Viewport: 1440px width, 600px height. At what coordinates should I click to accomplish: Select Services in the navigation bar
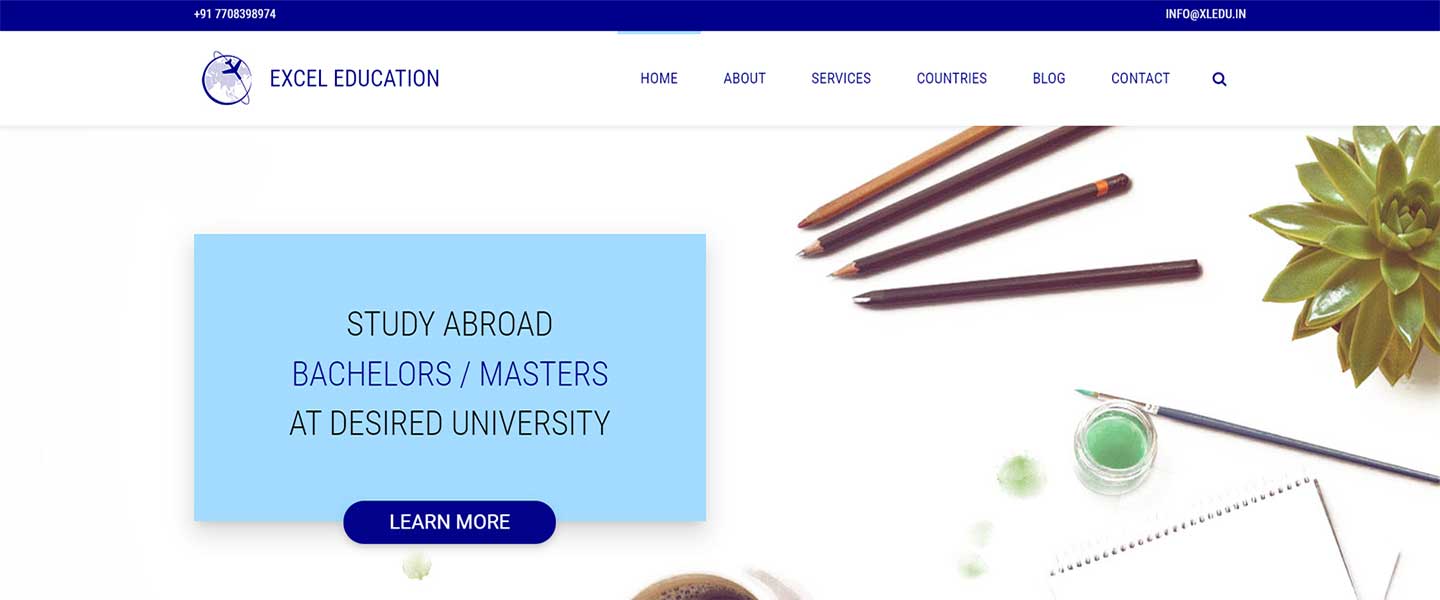[841, 78]
